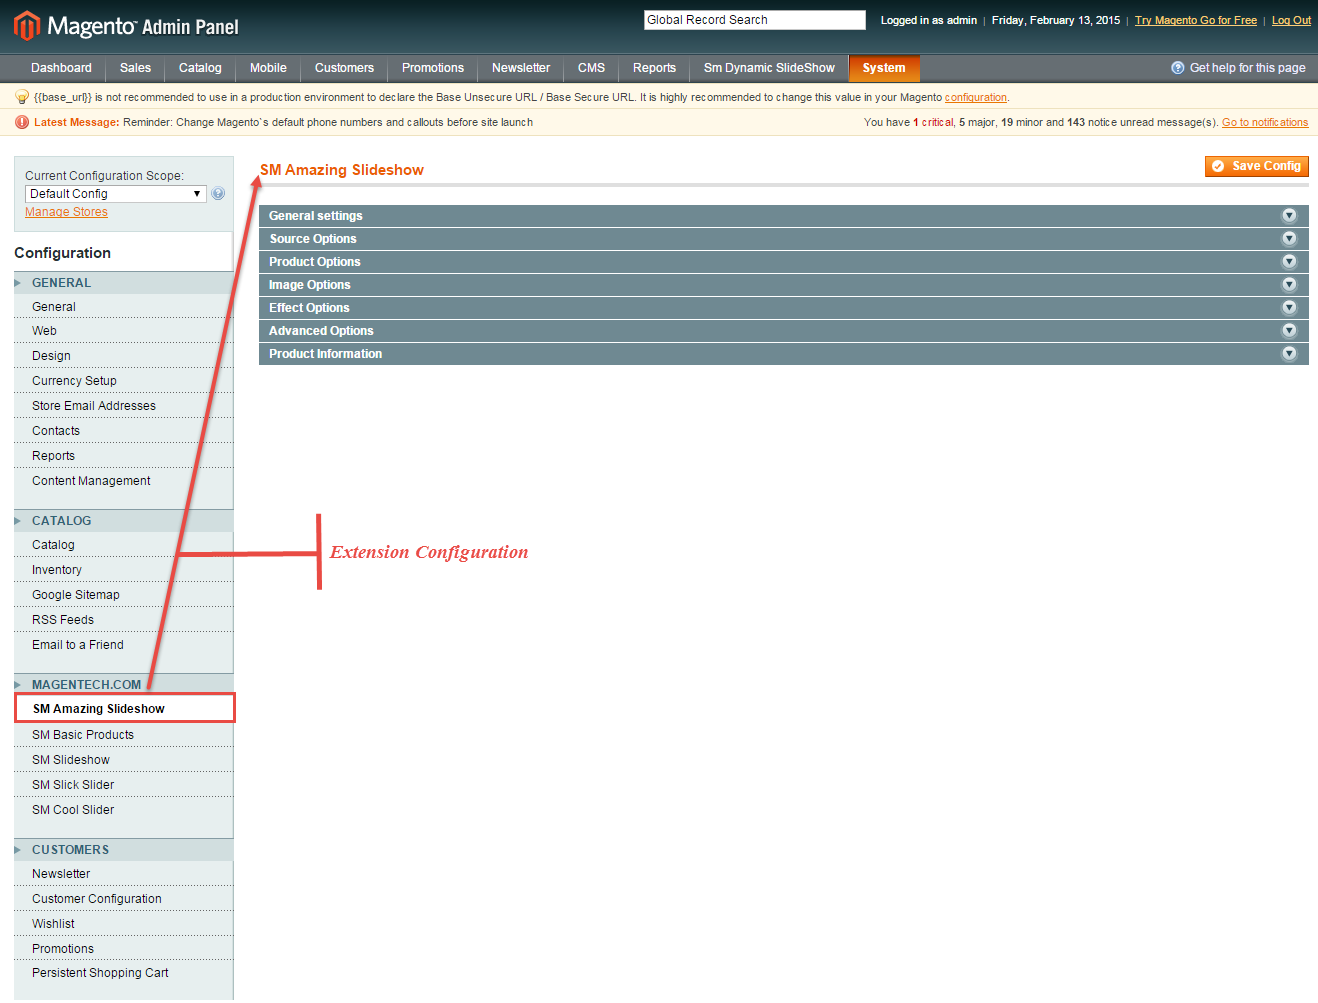Follow the Manage Stores link
Image resolution: width=1318 pixels, height=1003 pixels.
[66, 212]
